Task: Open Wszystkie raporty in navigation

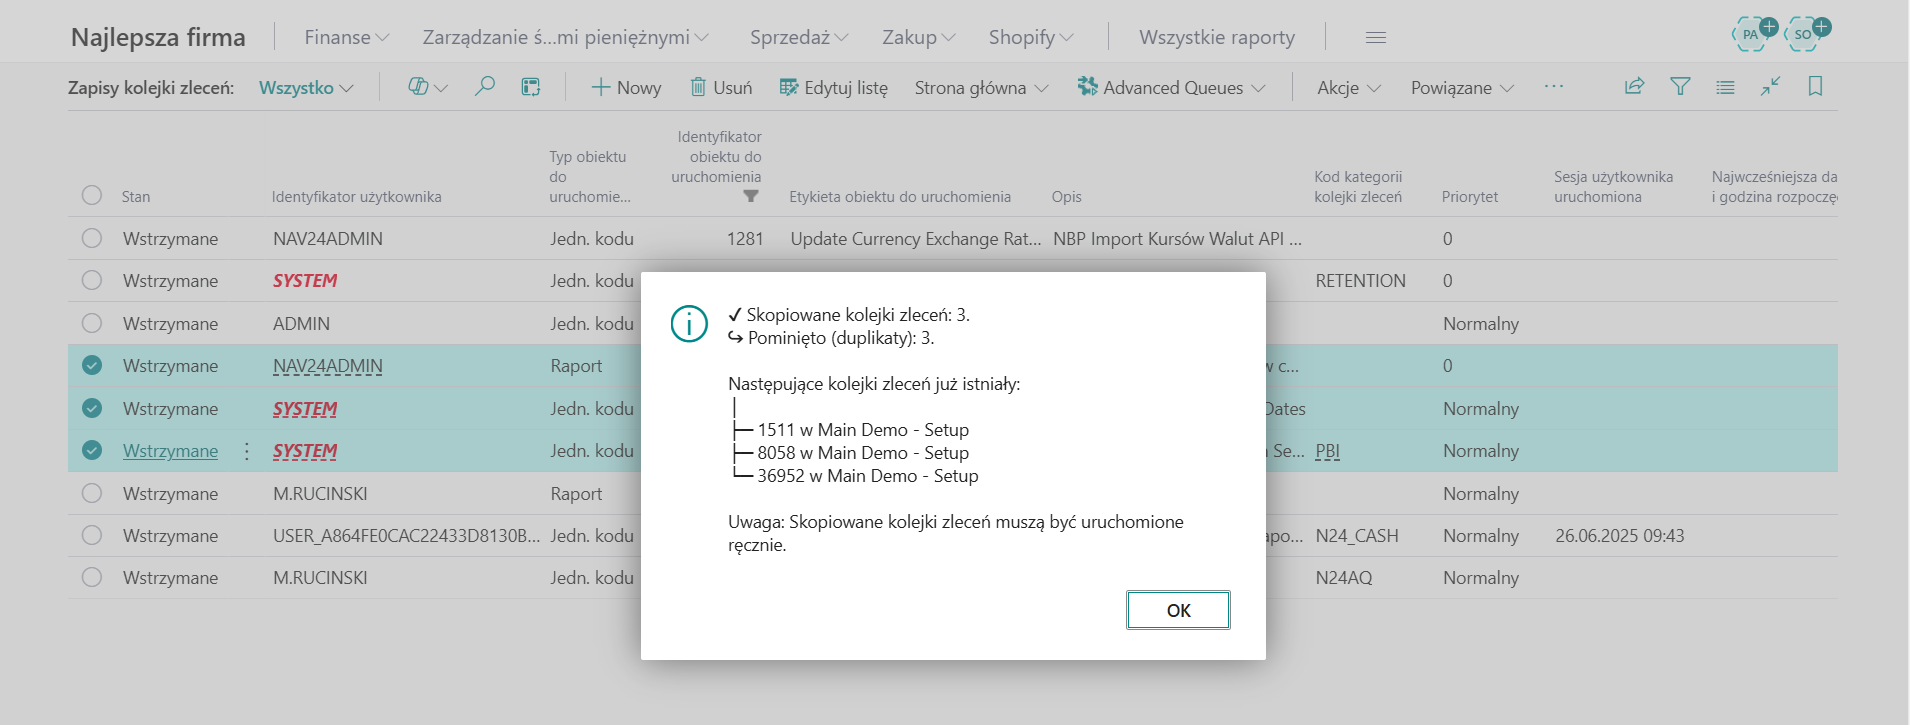Action: [1216, 38]
